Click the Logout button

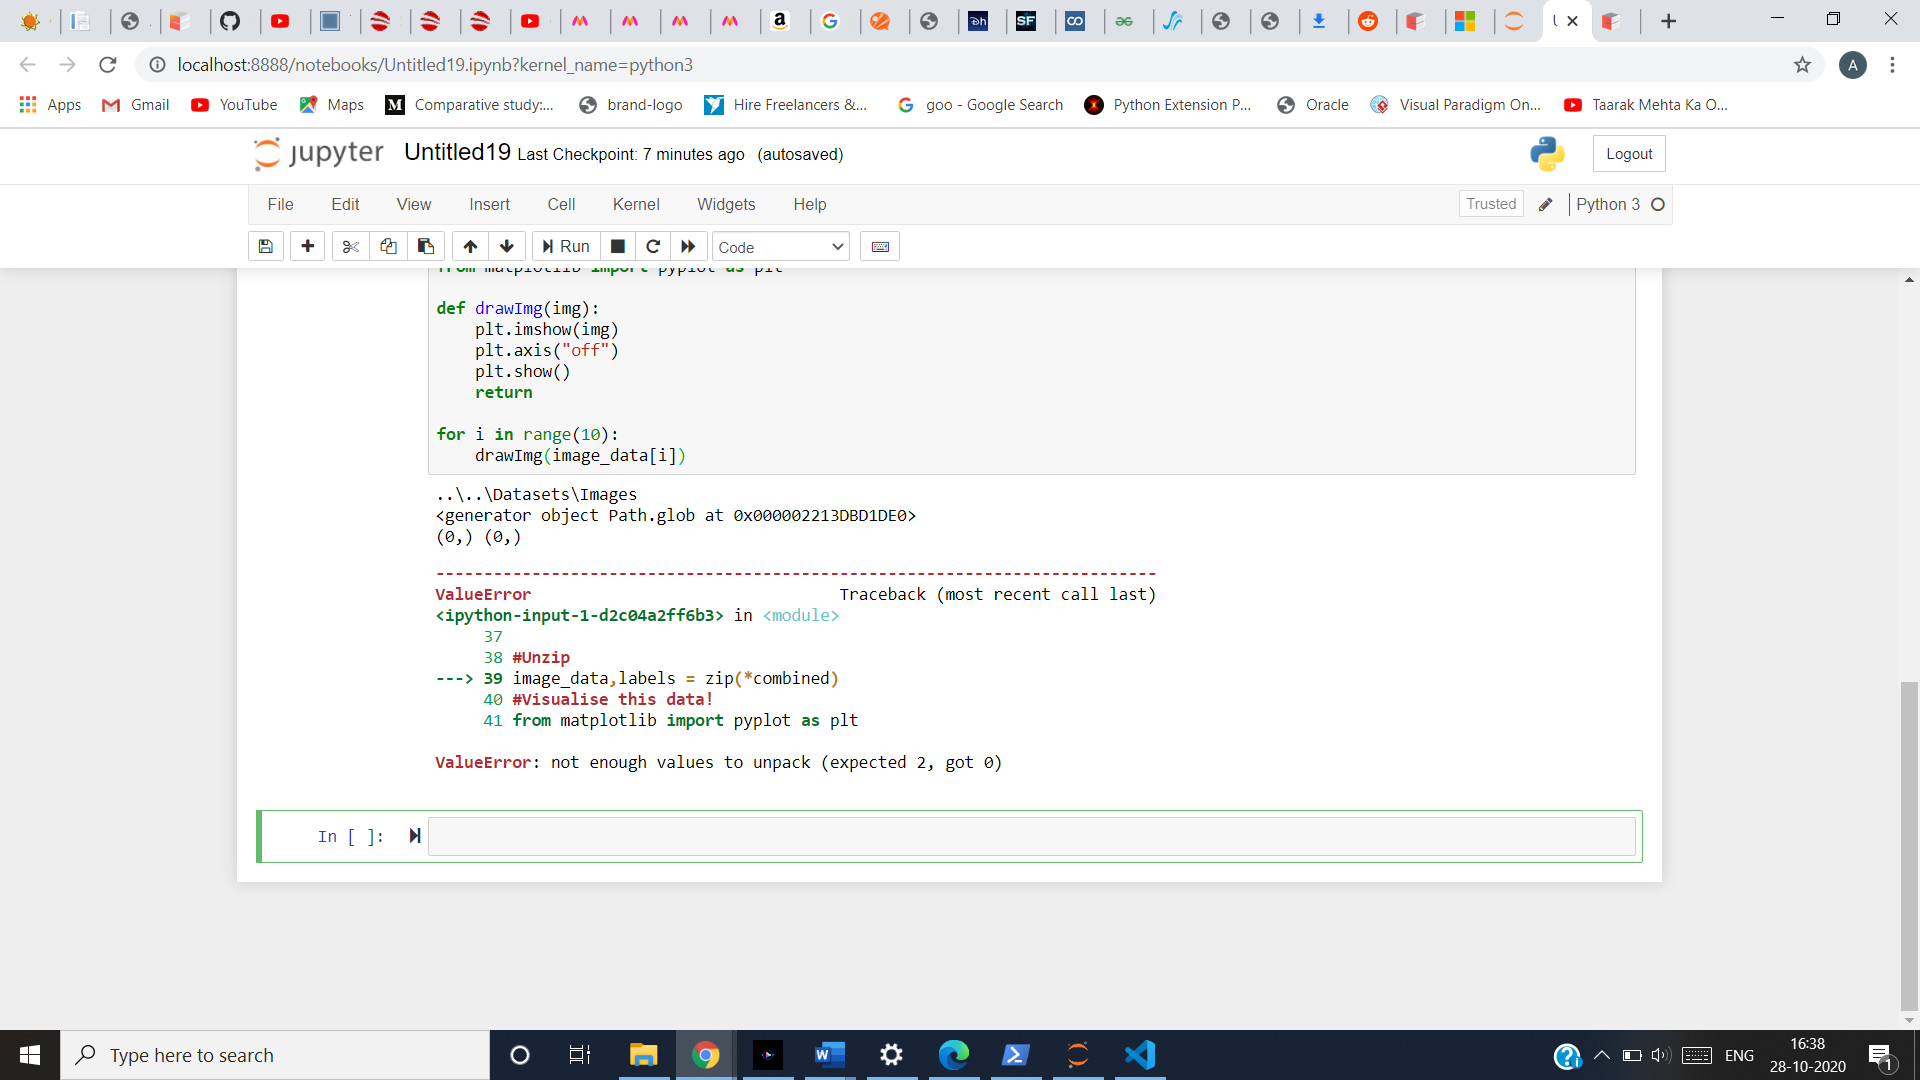tap(1629, 154)
